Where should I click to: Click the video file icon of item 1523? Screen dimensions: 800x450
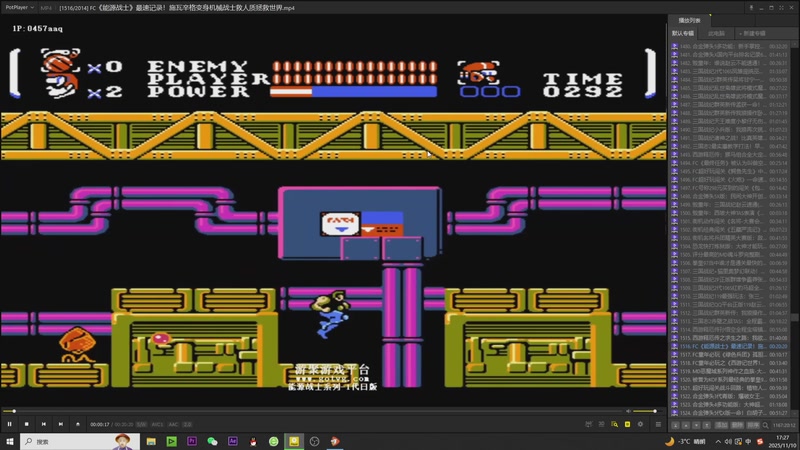674,404
